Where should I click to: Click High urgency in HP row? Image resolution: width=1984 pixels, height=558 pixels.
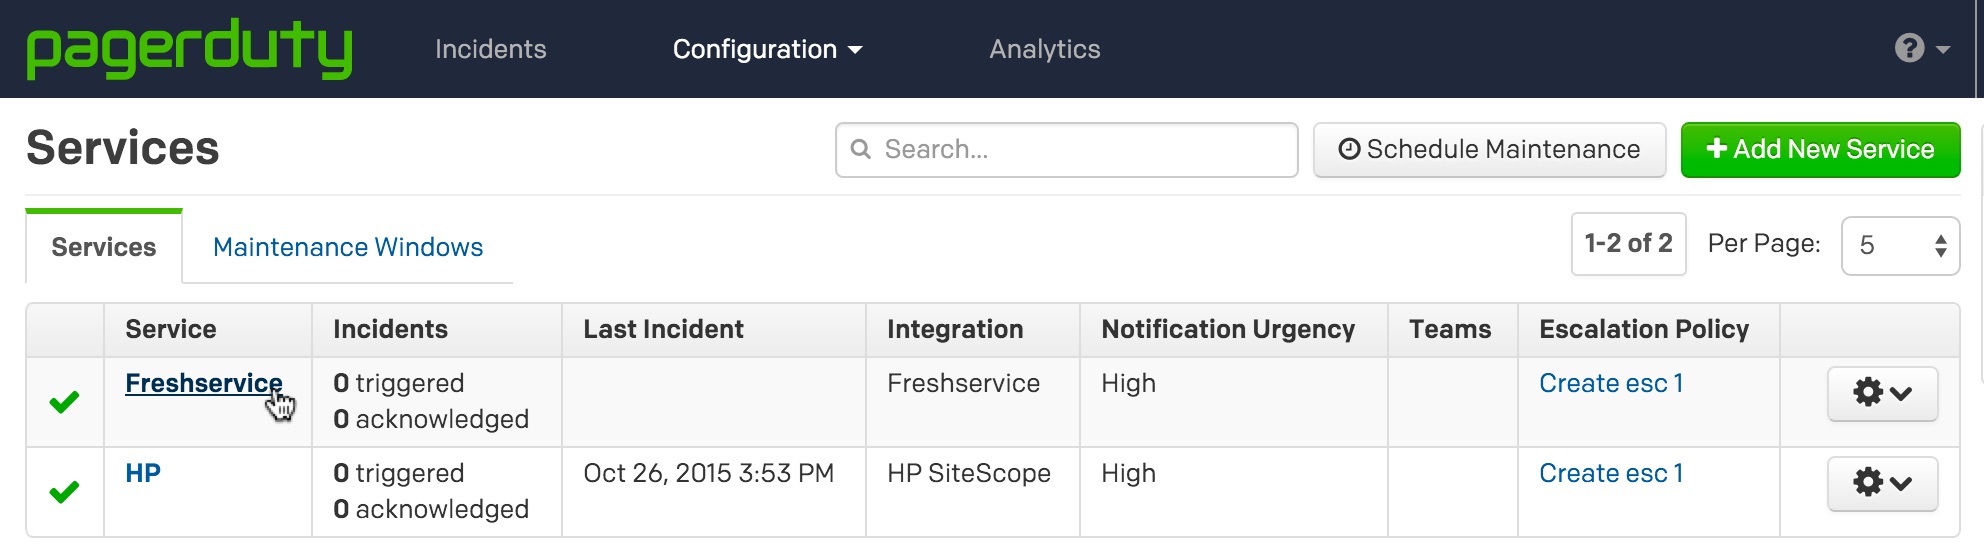(1128, 473)
